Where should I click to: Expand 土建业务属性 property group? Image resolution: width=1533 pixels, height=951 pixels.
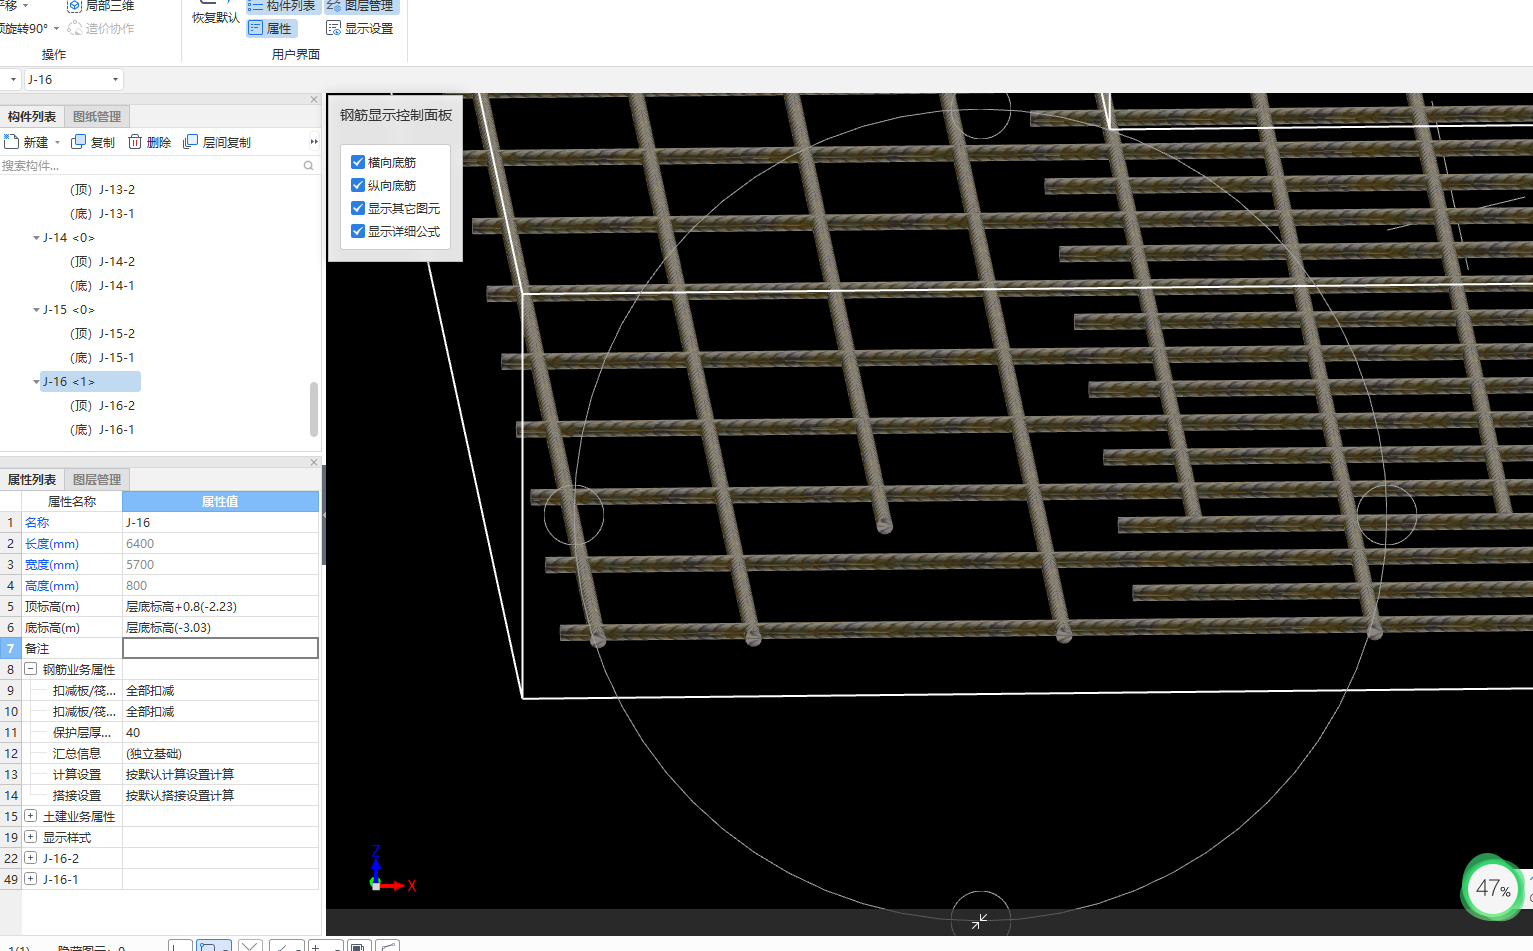click(x=31, y=816)
